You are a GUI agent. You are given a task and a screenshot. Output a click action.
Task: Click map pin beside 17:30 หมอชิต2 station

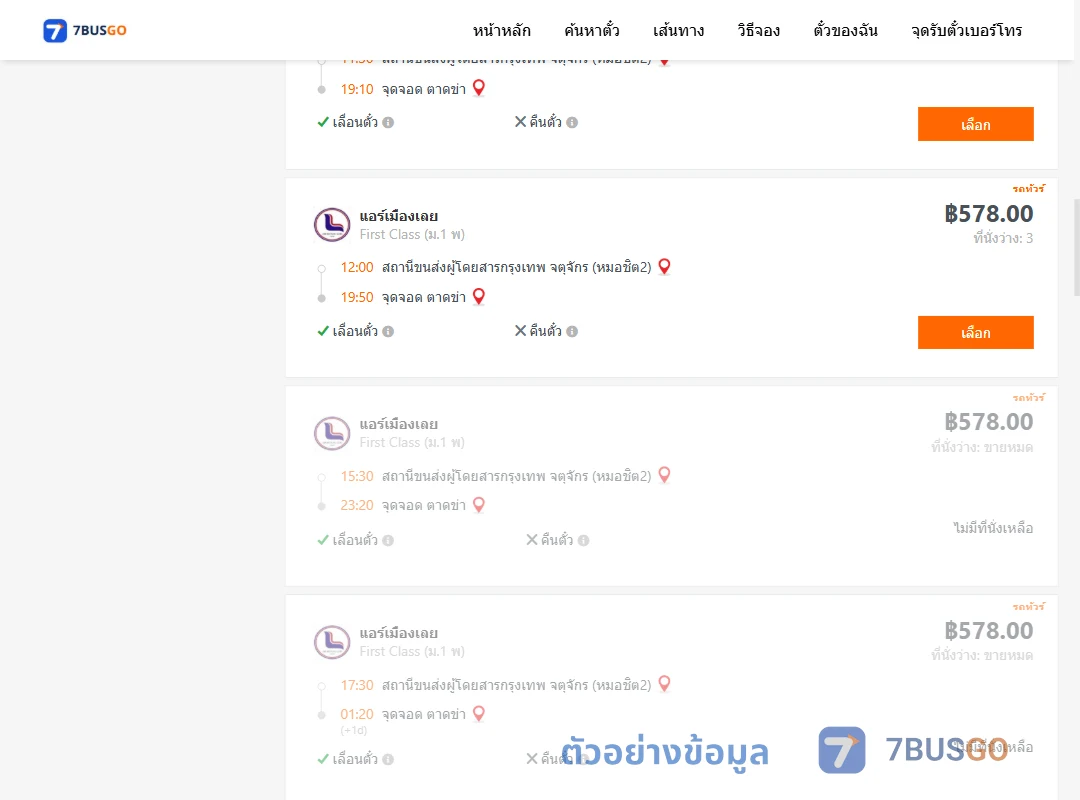coord(664,684)
